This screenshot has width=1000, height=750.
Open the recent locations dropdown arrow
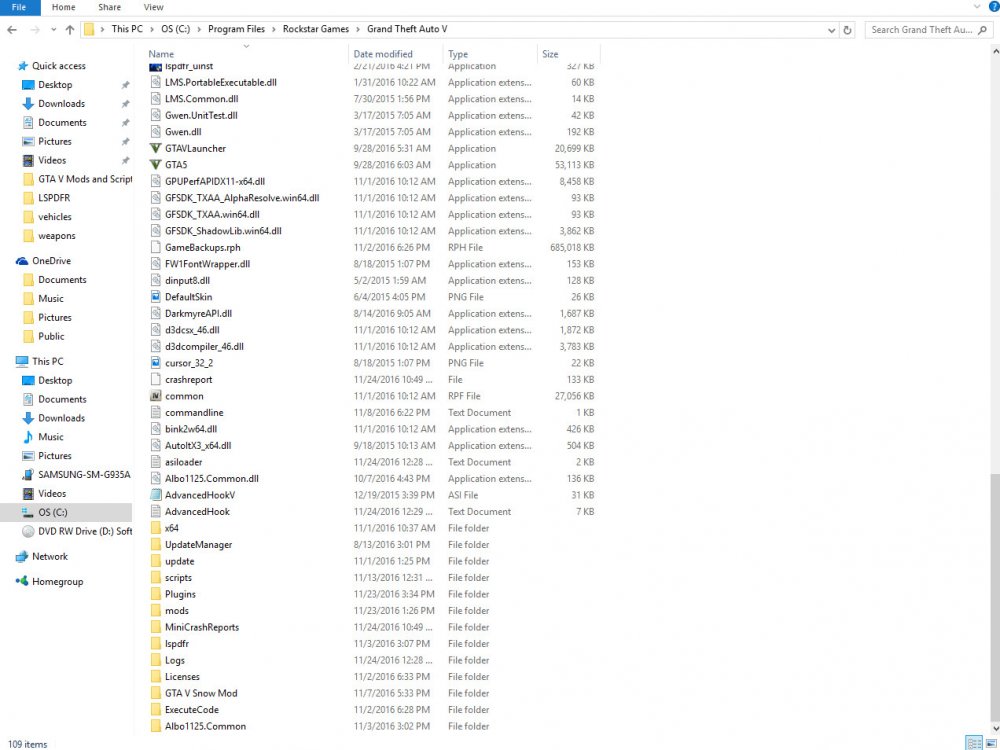click(54, 29)
